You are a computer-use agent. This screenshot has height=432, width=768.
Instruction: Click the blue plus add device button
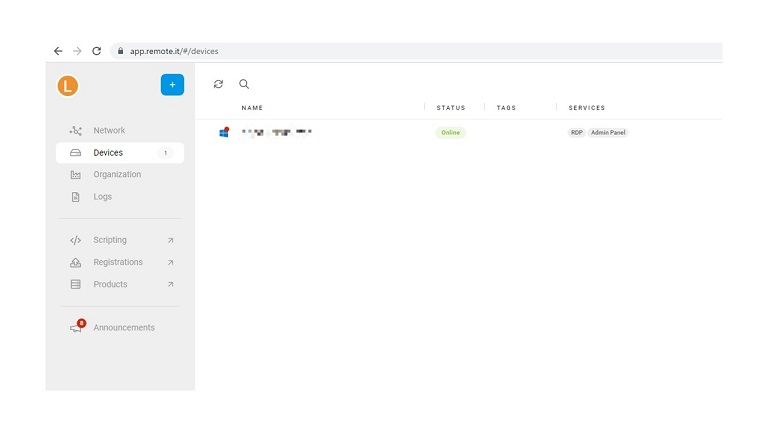172,85
